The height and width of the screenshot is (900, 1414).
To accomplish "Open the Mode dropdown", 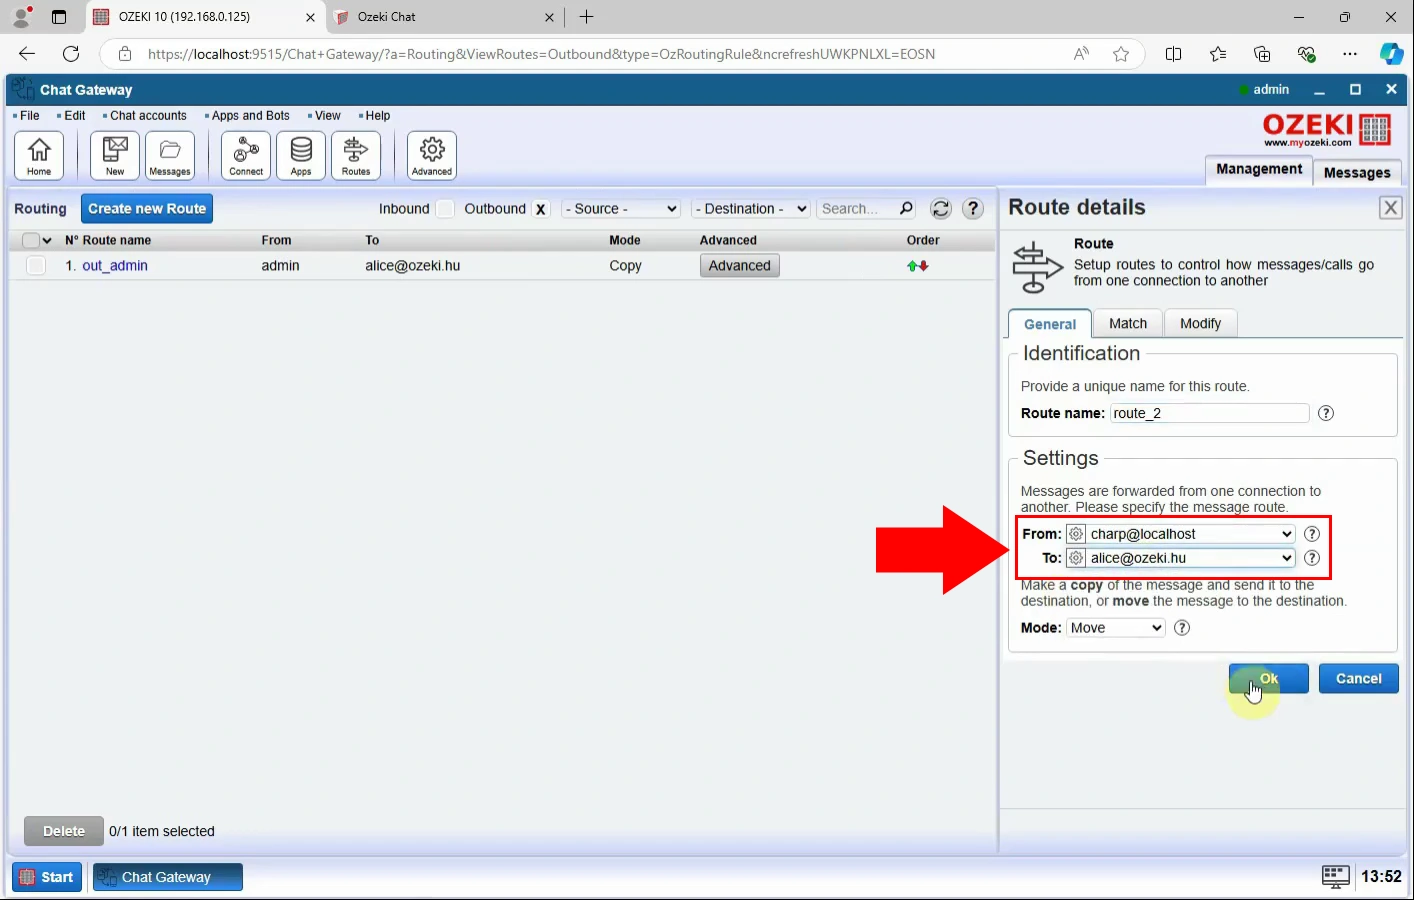I will tap(1116, 628).
